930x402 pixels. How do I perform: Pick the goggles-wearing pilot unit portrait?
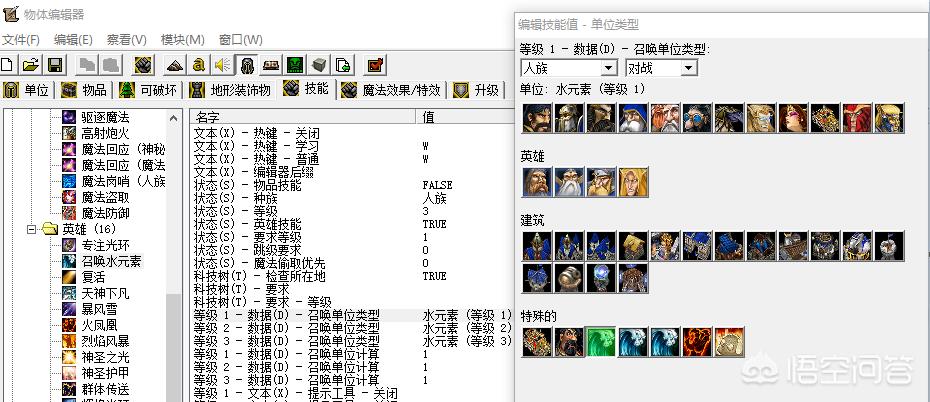pos(698,118)
